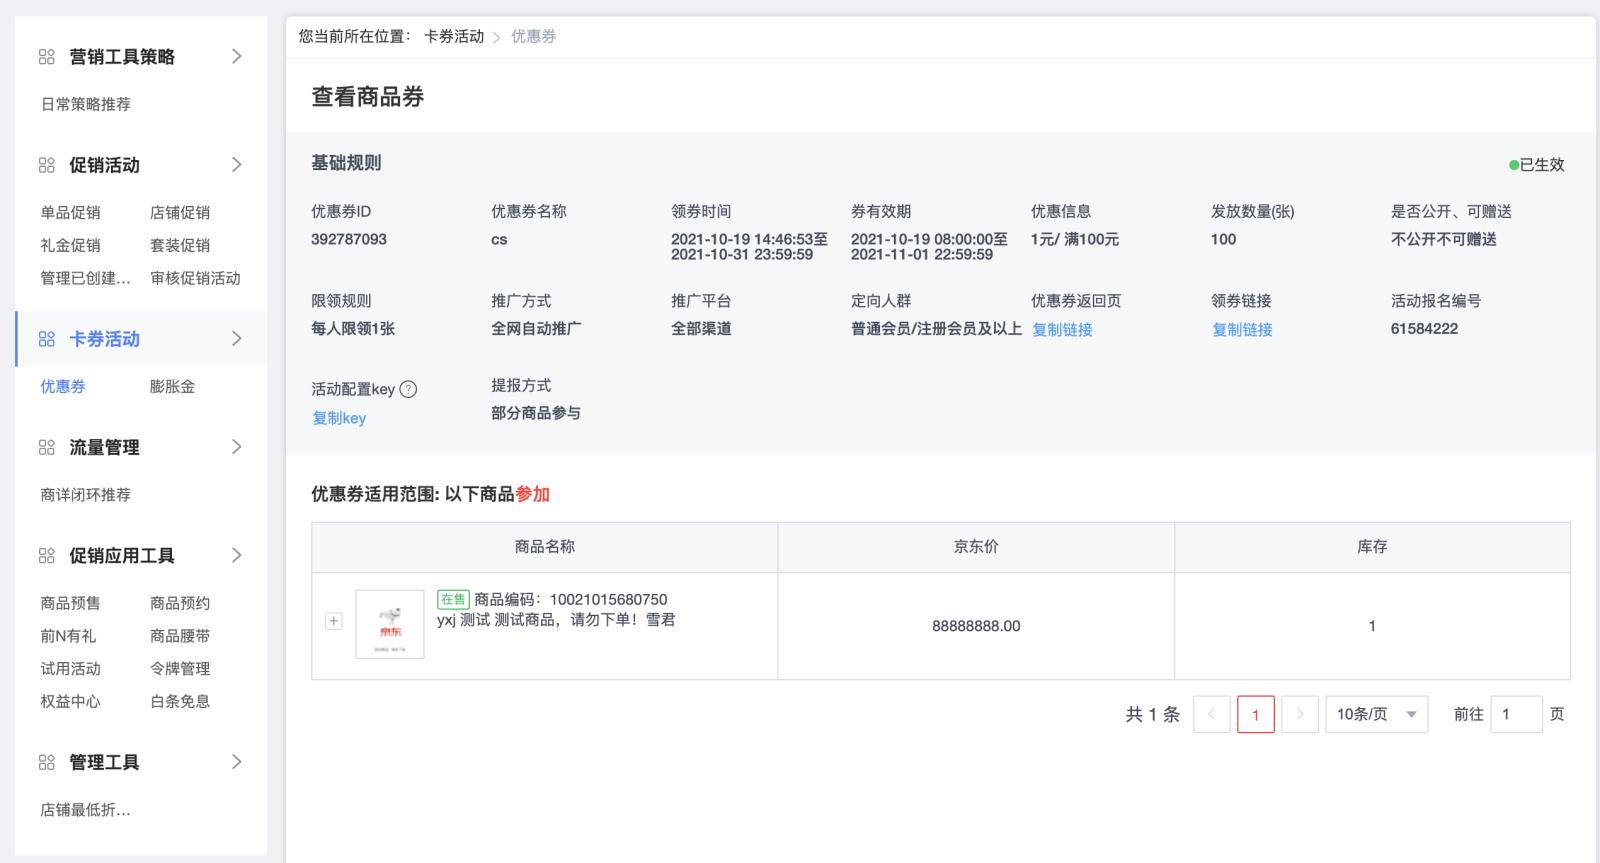Click the grid icon beside 管理工具

(x=47, y=762)
